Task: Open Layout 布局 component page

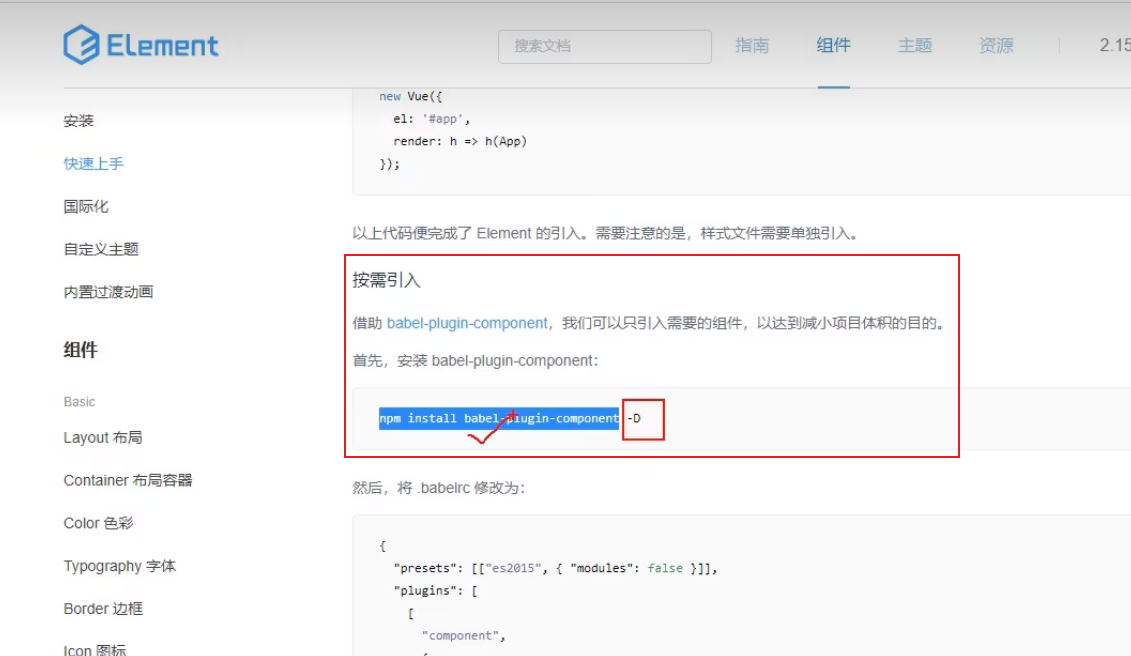Action: 102,437
